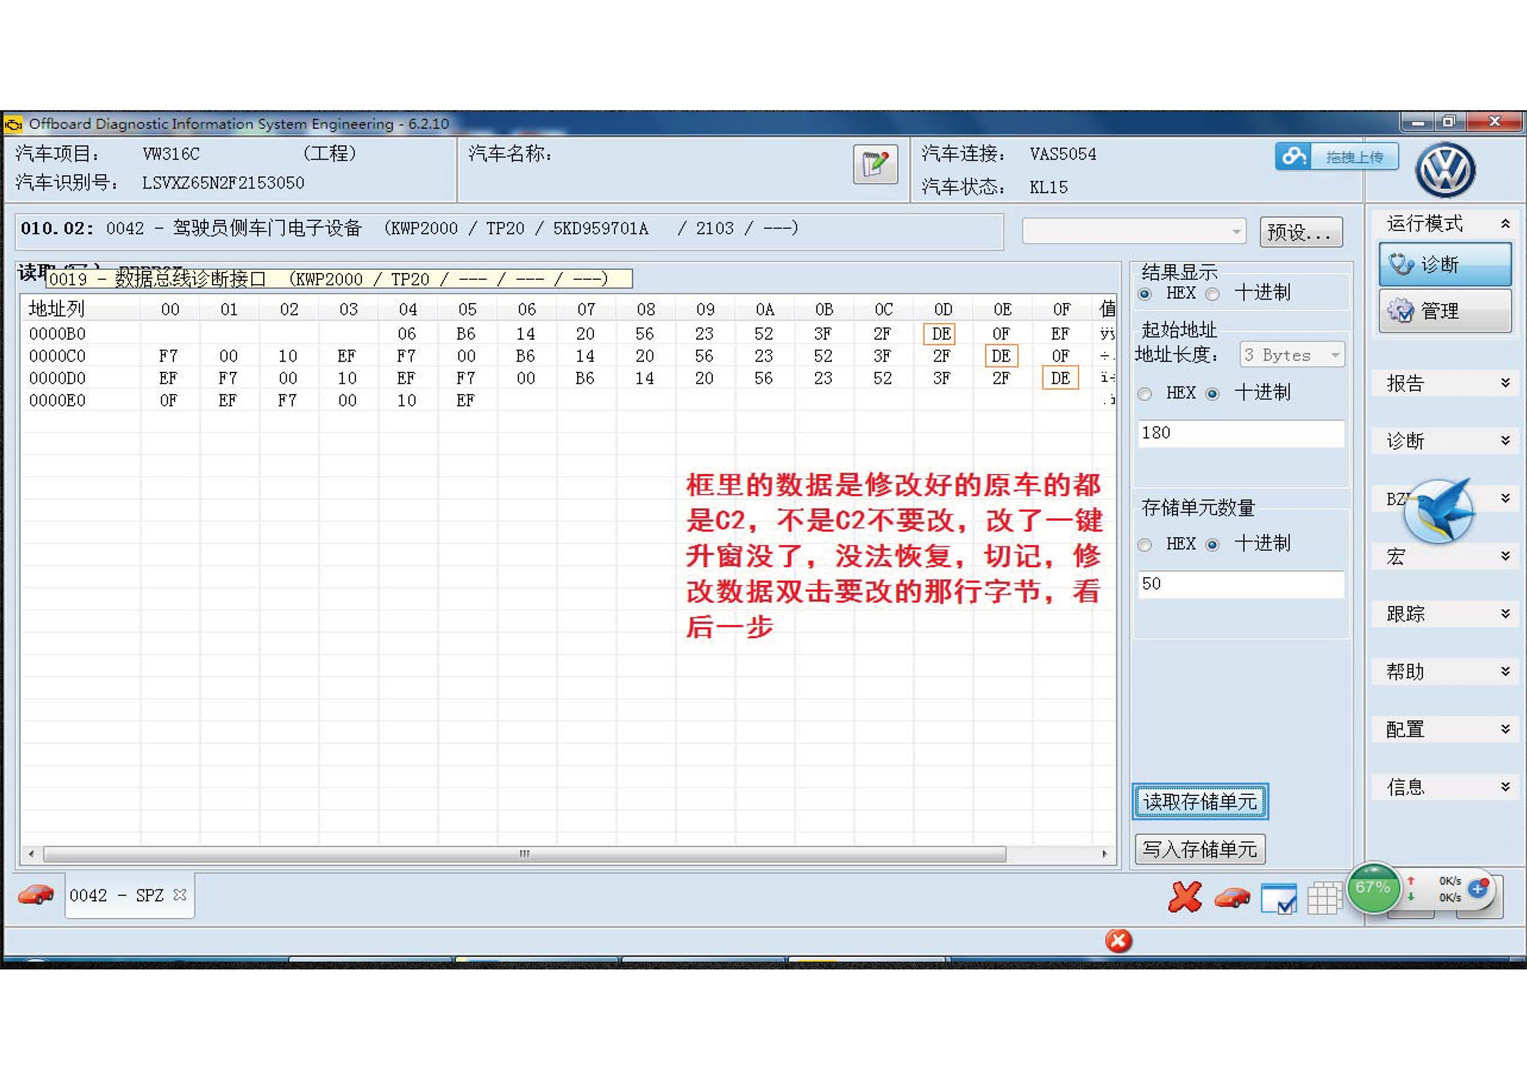Open the empty dropdown next to 预设
This screenshot has width=1527, height=1080.
pos(1134,232)
